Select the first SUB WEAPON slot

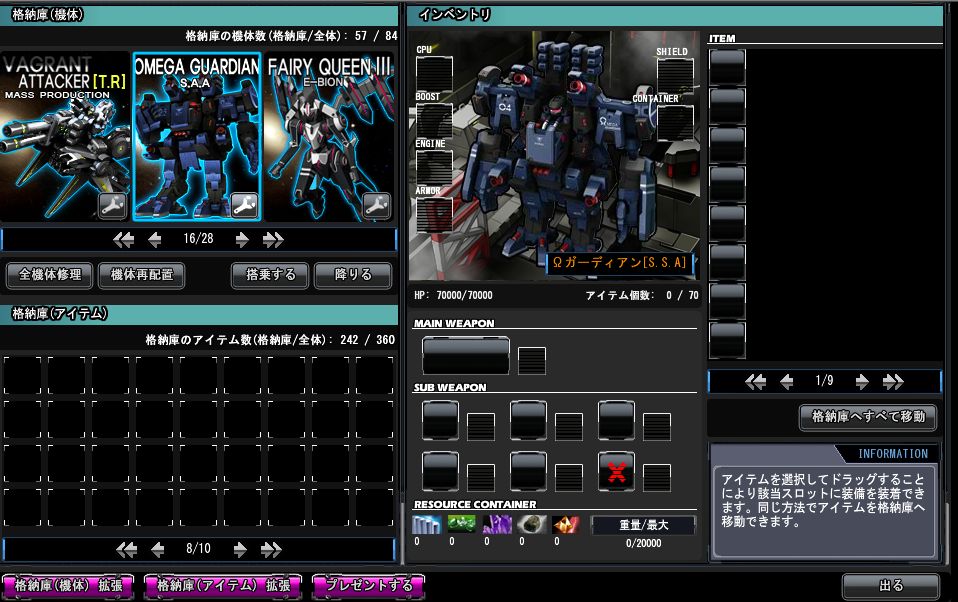pyautogui.click(x=440, y=420)
